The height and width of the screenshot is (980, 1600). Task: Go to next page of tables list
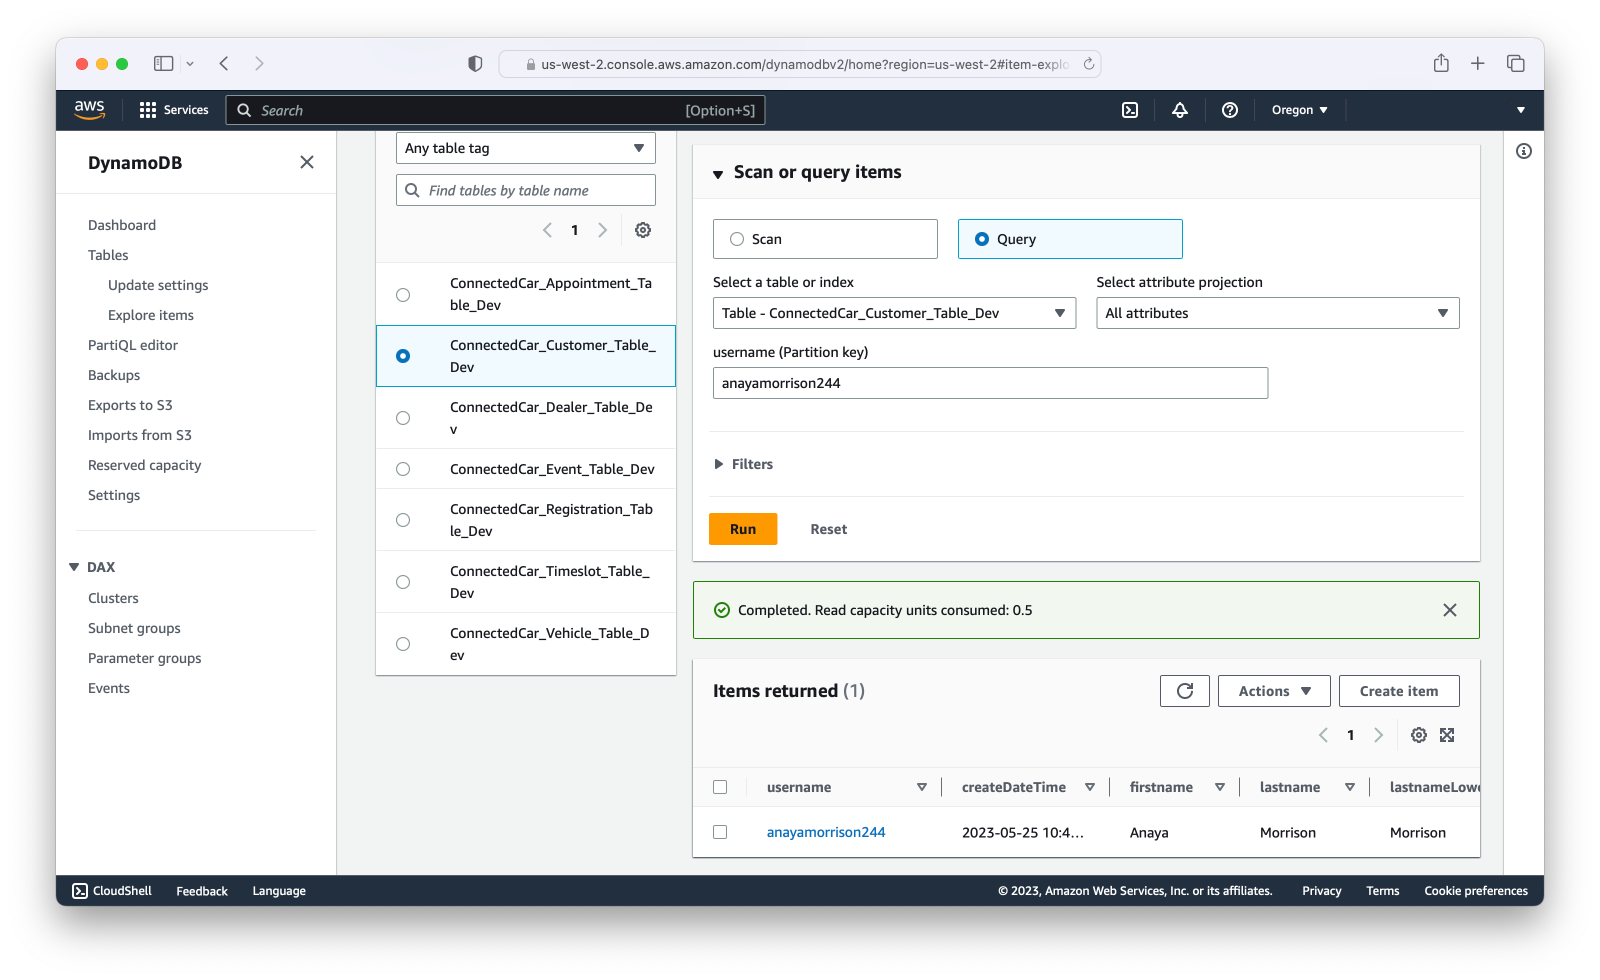(603, 230)
